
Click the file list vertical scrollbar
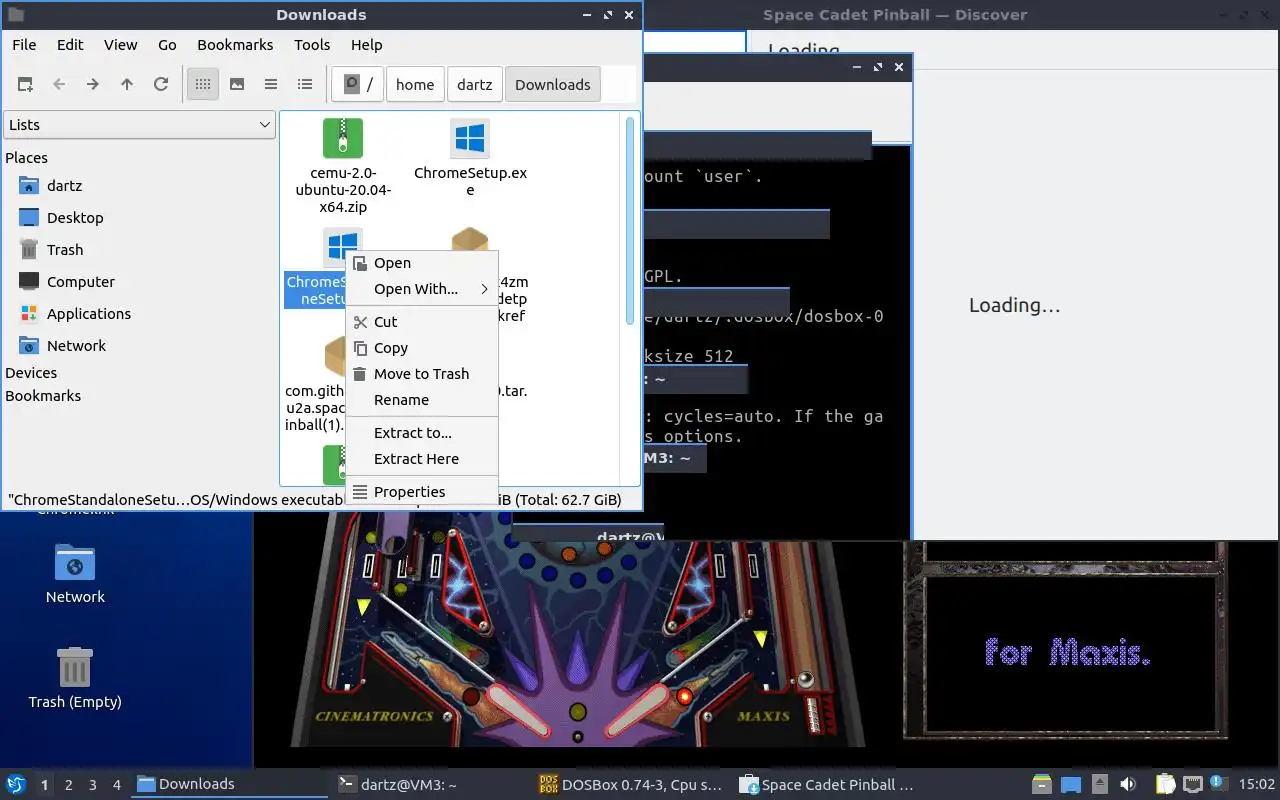coord(630,222)
